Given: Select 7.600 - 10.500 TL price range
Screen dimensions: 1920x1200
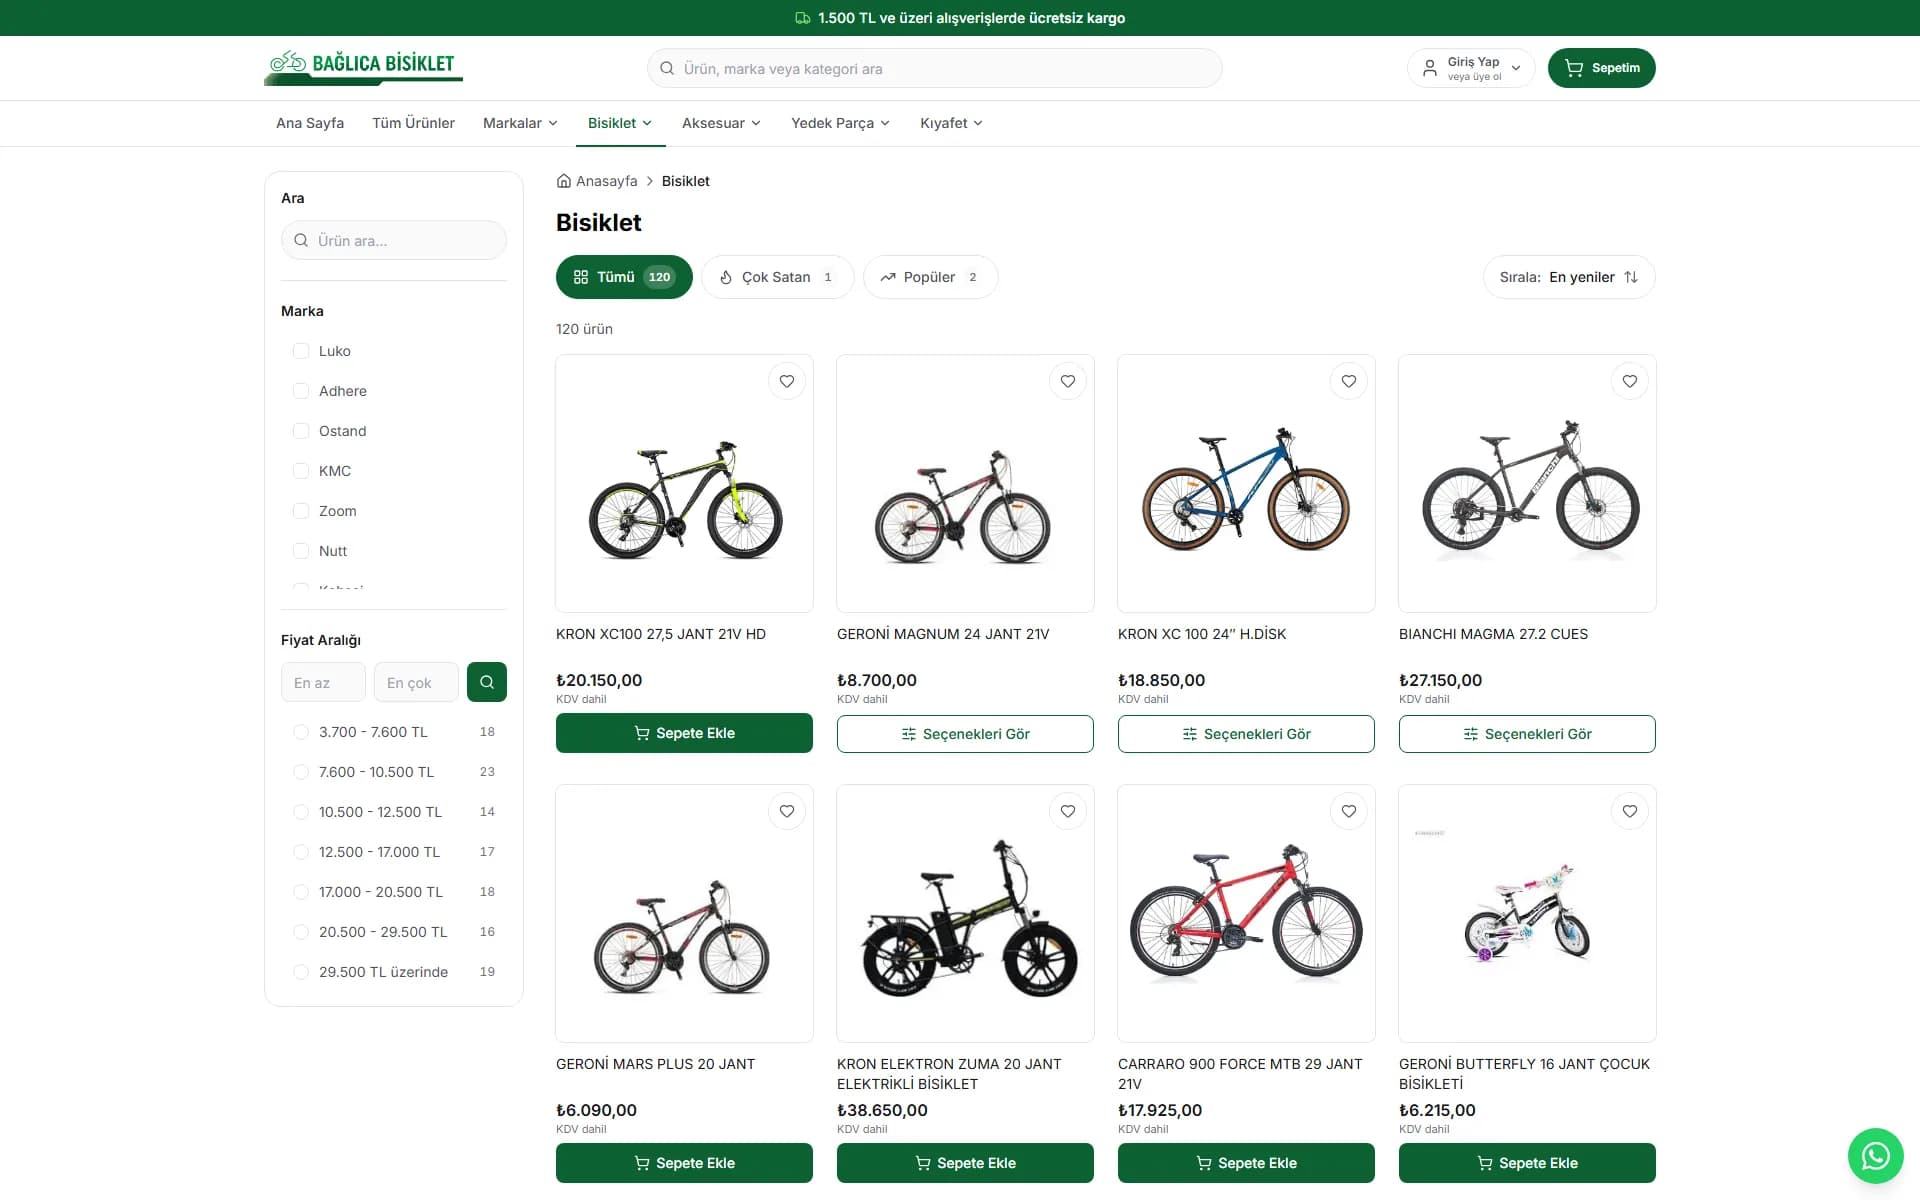Looking at the screenshot, I should pos(300,772).
